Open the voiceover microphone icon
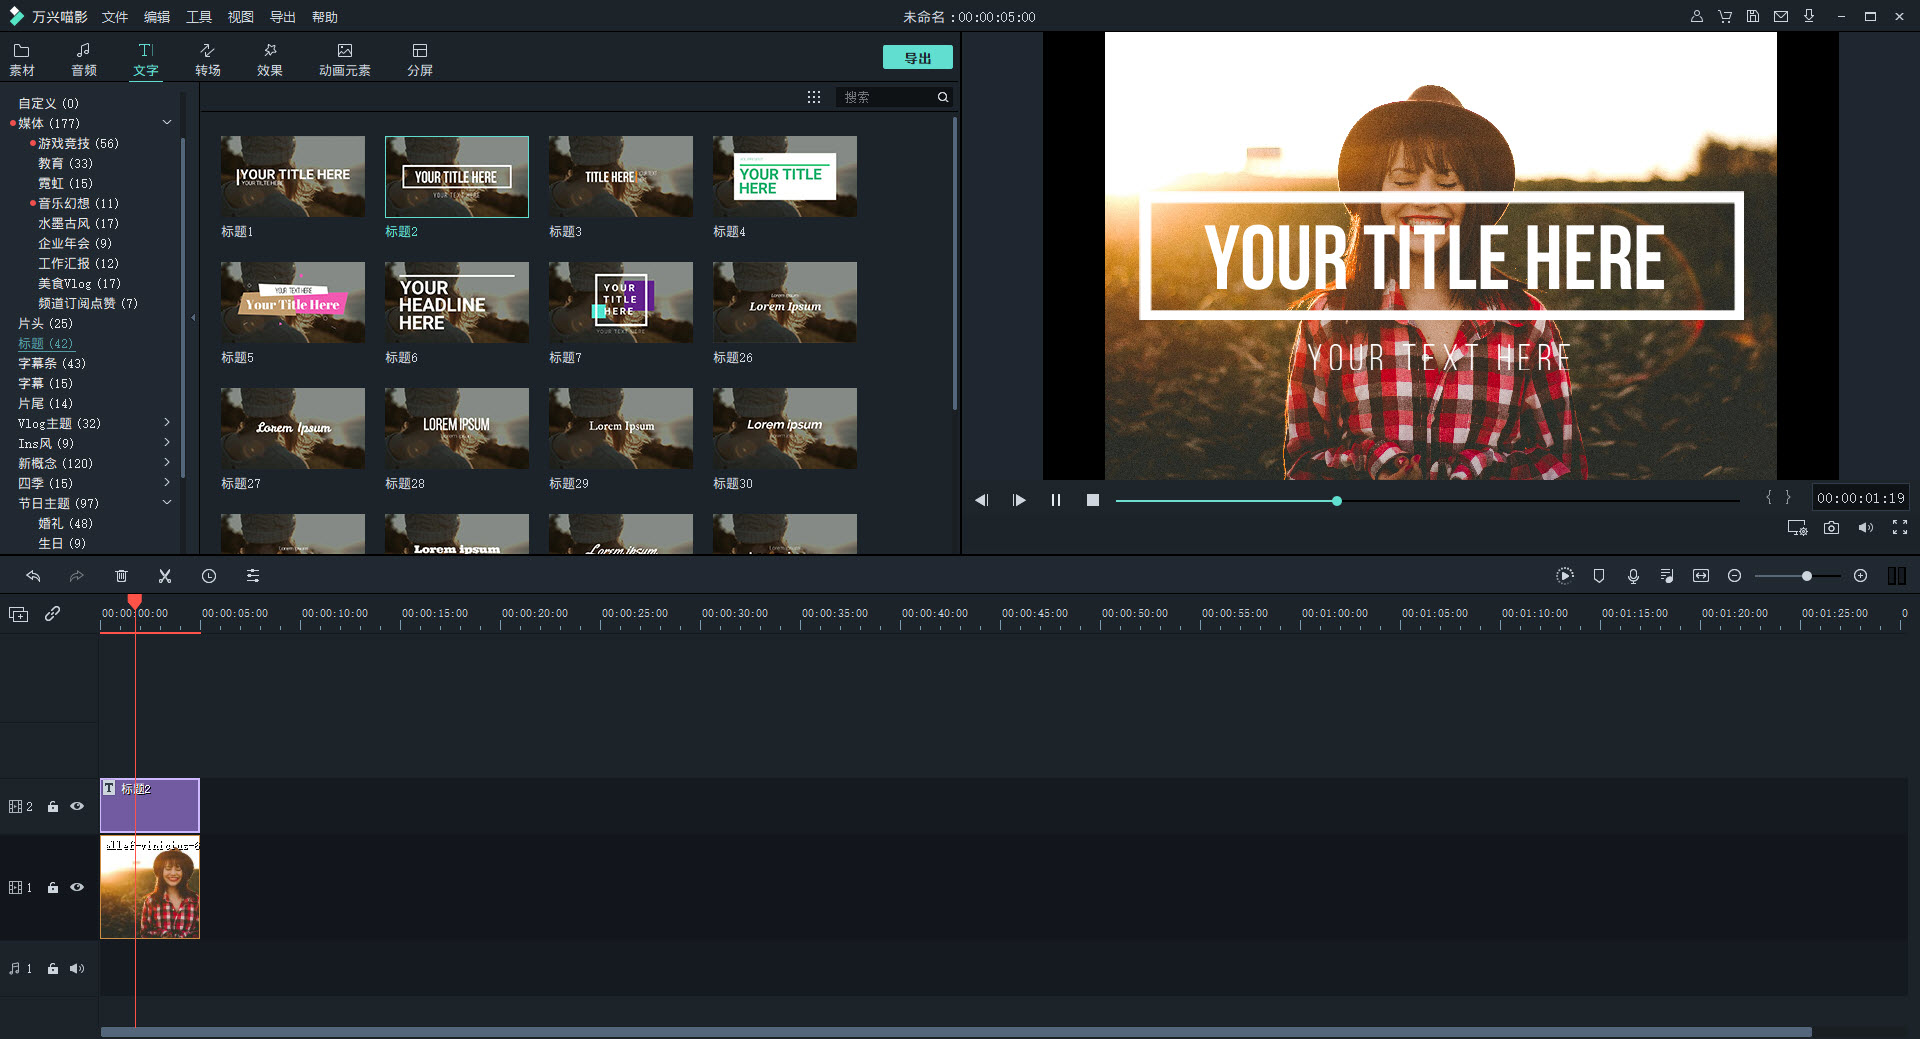 pyautogui.click(x=1633, y=576)
